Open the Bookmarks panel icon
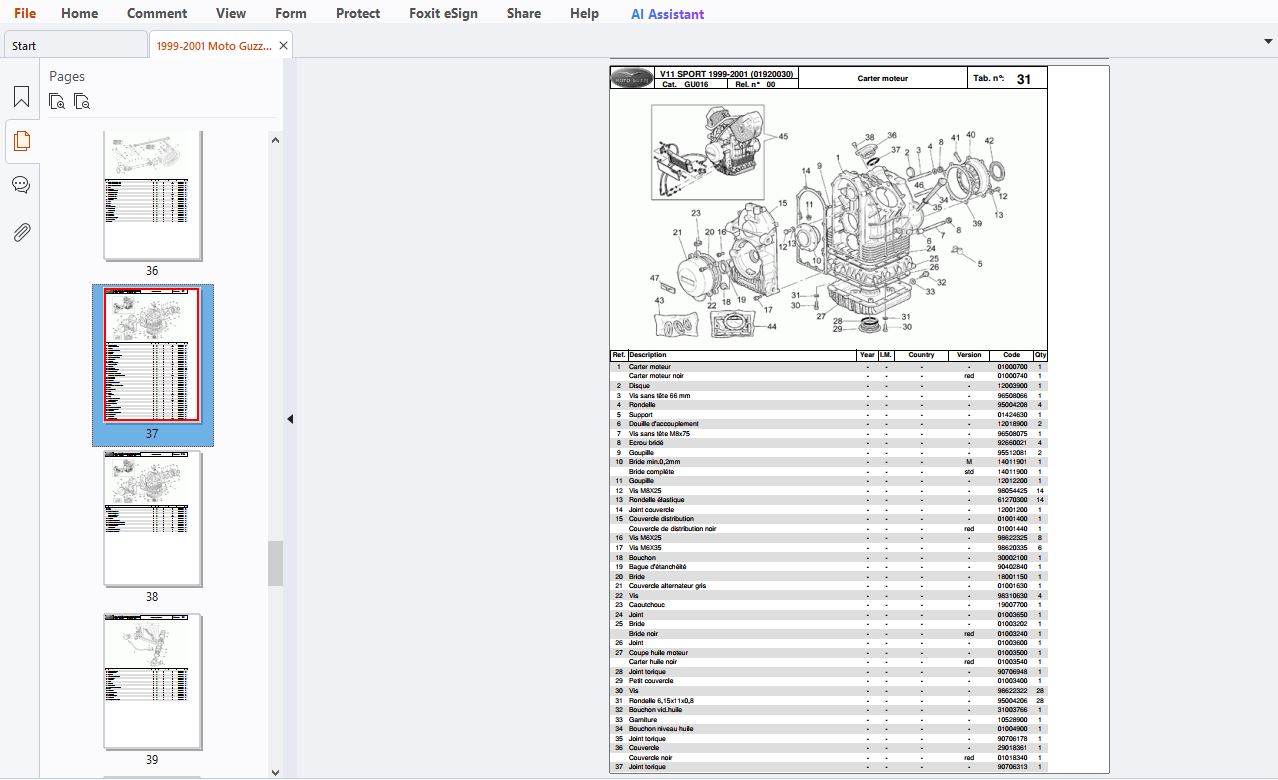 click(x=21, y=97)
